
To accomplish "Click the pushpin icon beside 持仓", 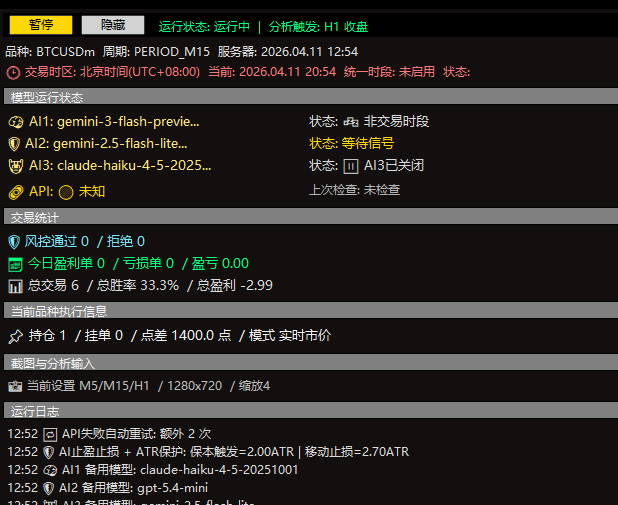I will click(x=16, y=336).
